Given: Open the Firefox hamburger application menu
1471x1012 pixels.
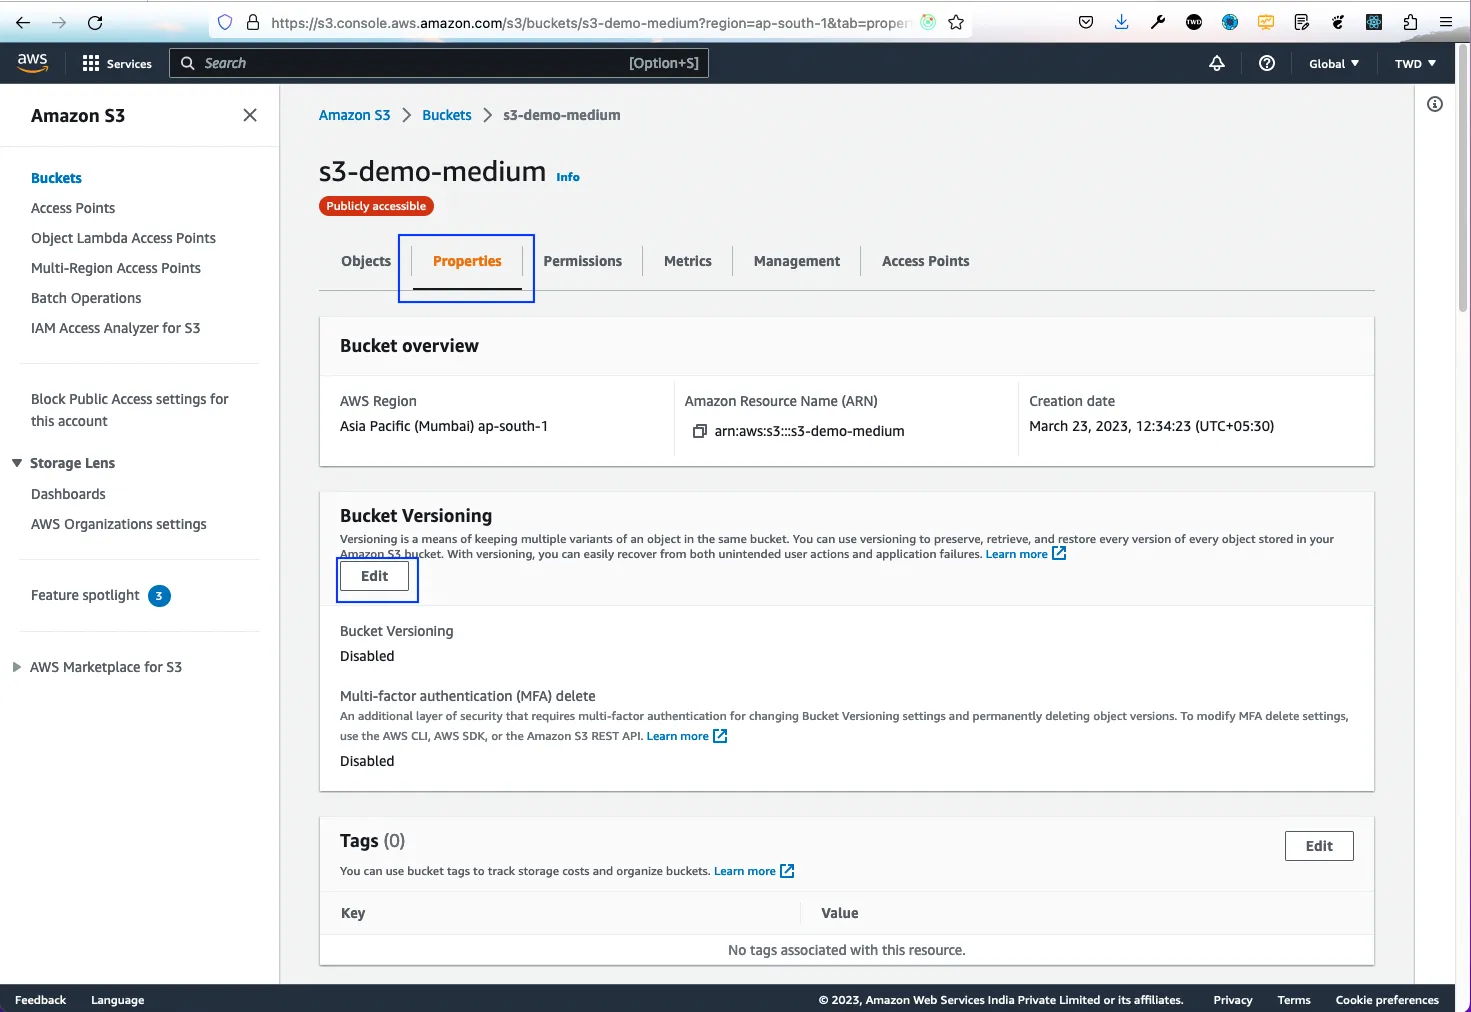Looking at the screenshot, I should click(1446, 22).
